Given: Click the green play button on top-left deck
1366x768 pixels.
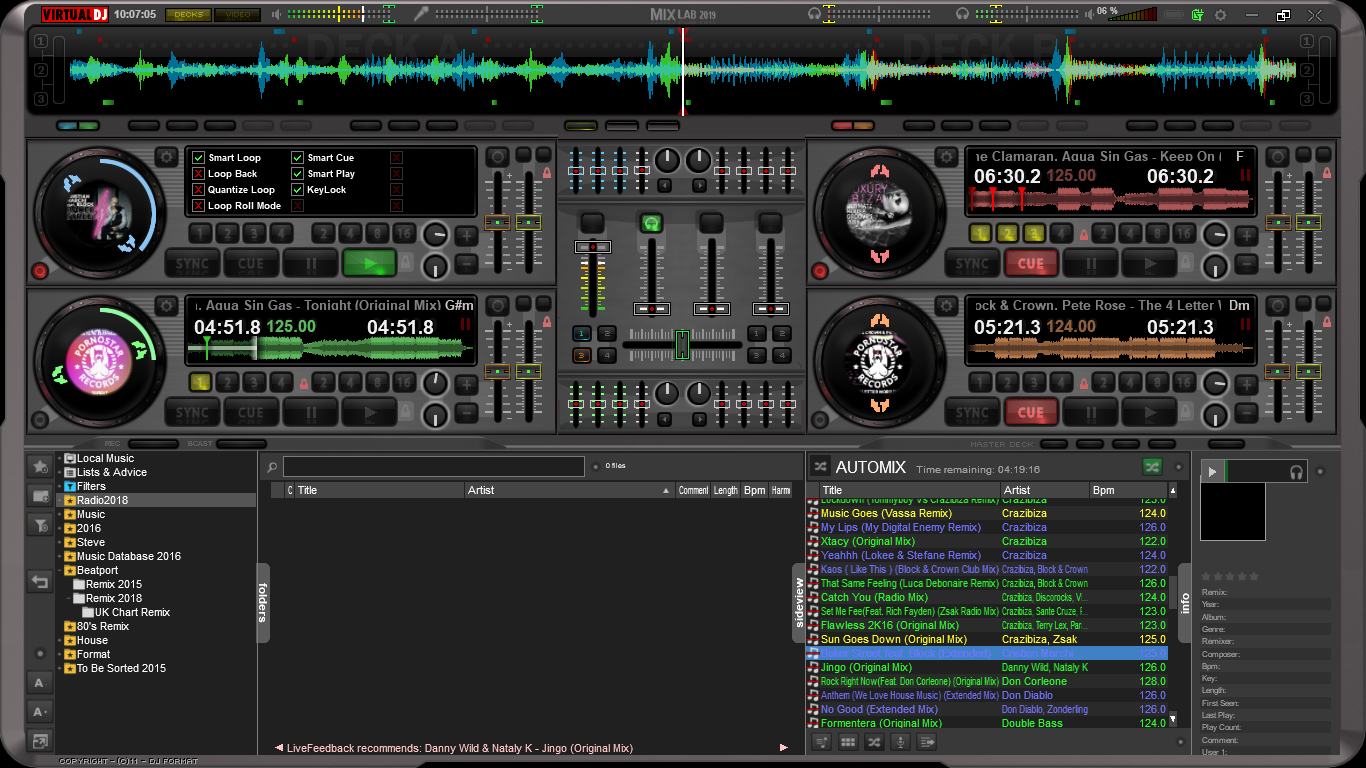Looking at the screenshot, I should pos(369,264).
